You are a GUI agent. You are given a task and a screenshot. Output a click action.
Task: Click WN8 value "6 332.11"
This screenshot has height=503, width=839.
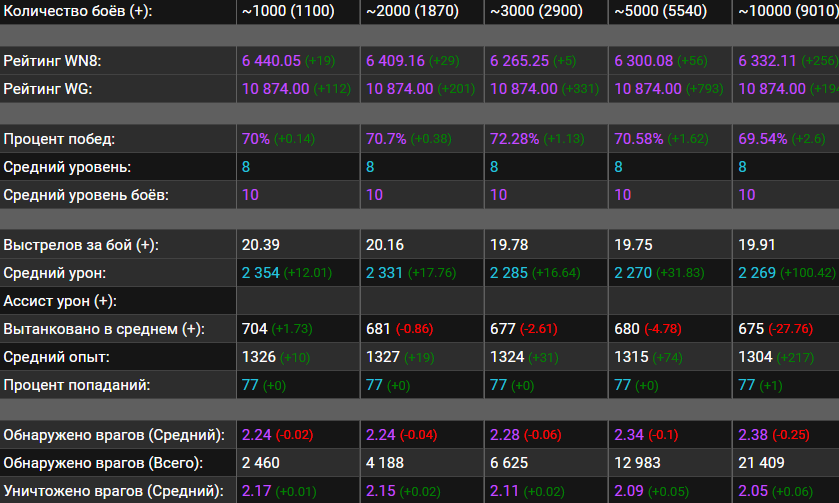[x=767, y=61]
